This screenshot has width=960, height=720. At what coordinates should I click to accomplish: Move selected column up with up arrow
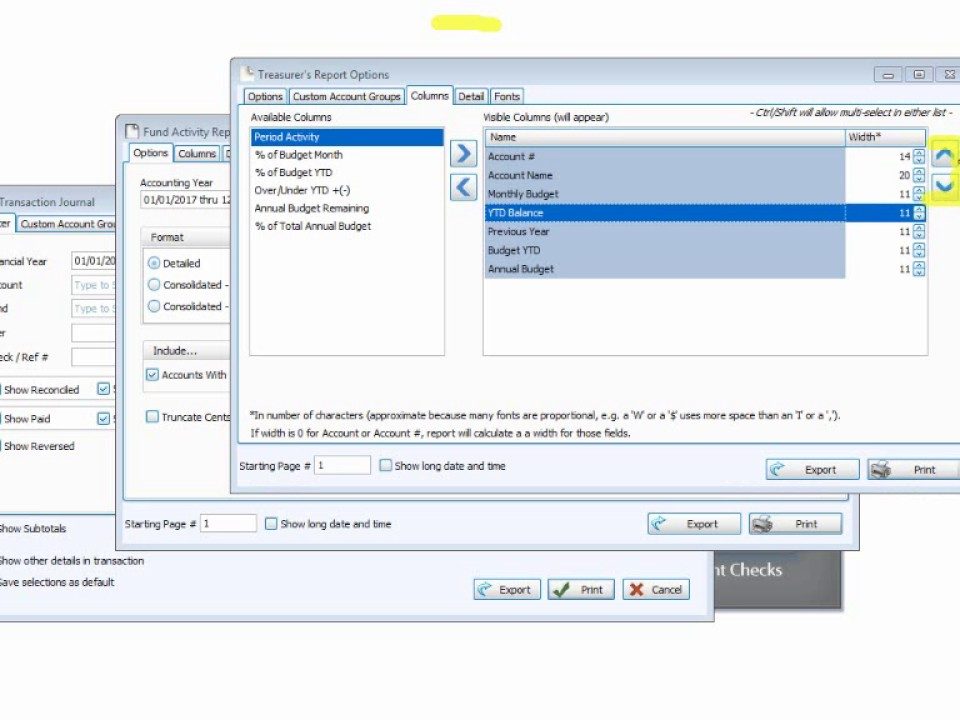click(x=944, y=156)
